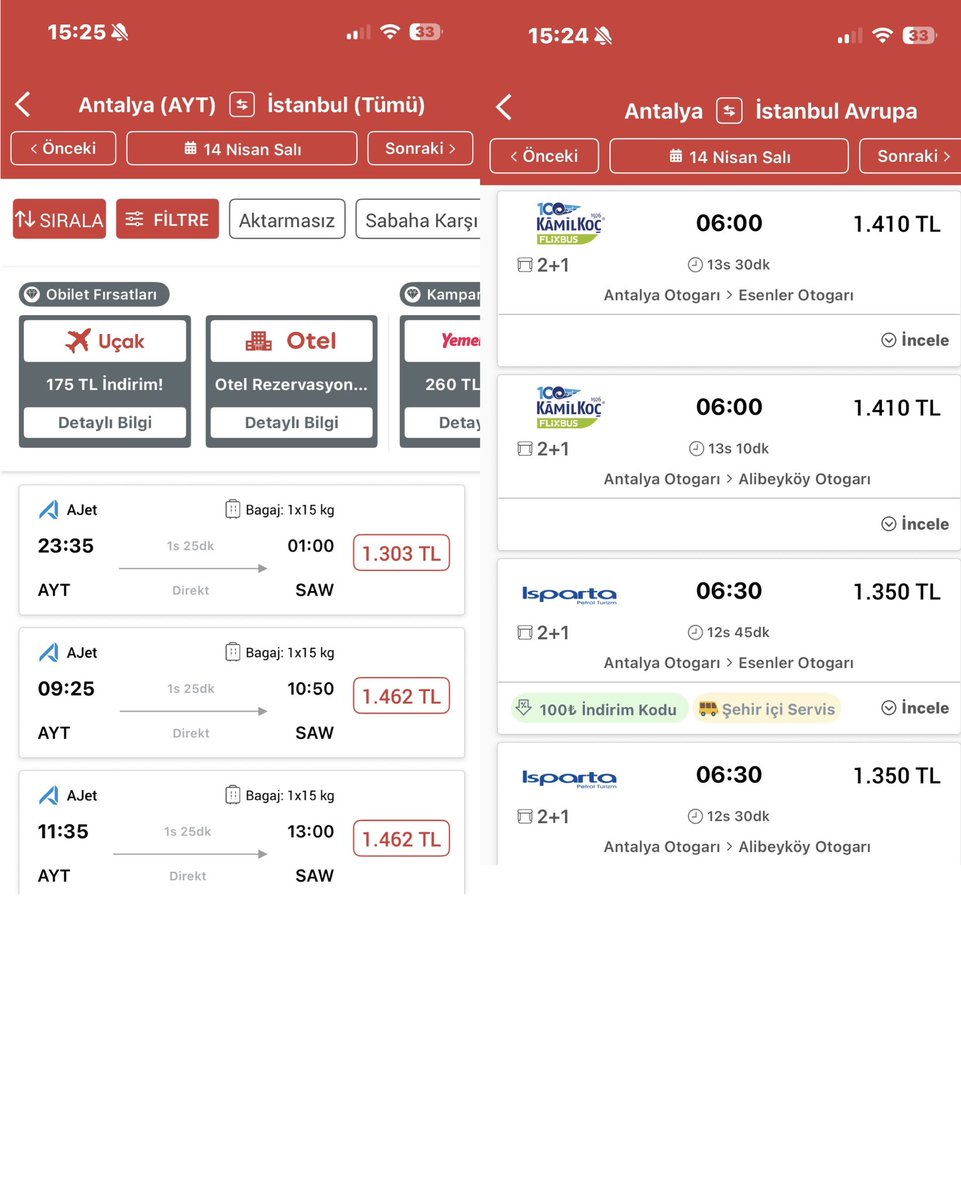The height and width of the screenshot is (1200, 961).
Task: Open 14 Nisan Salı date picker for flights
Action: (242, 148)
